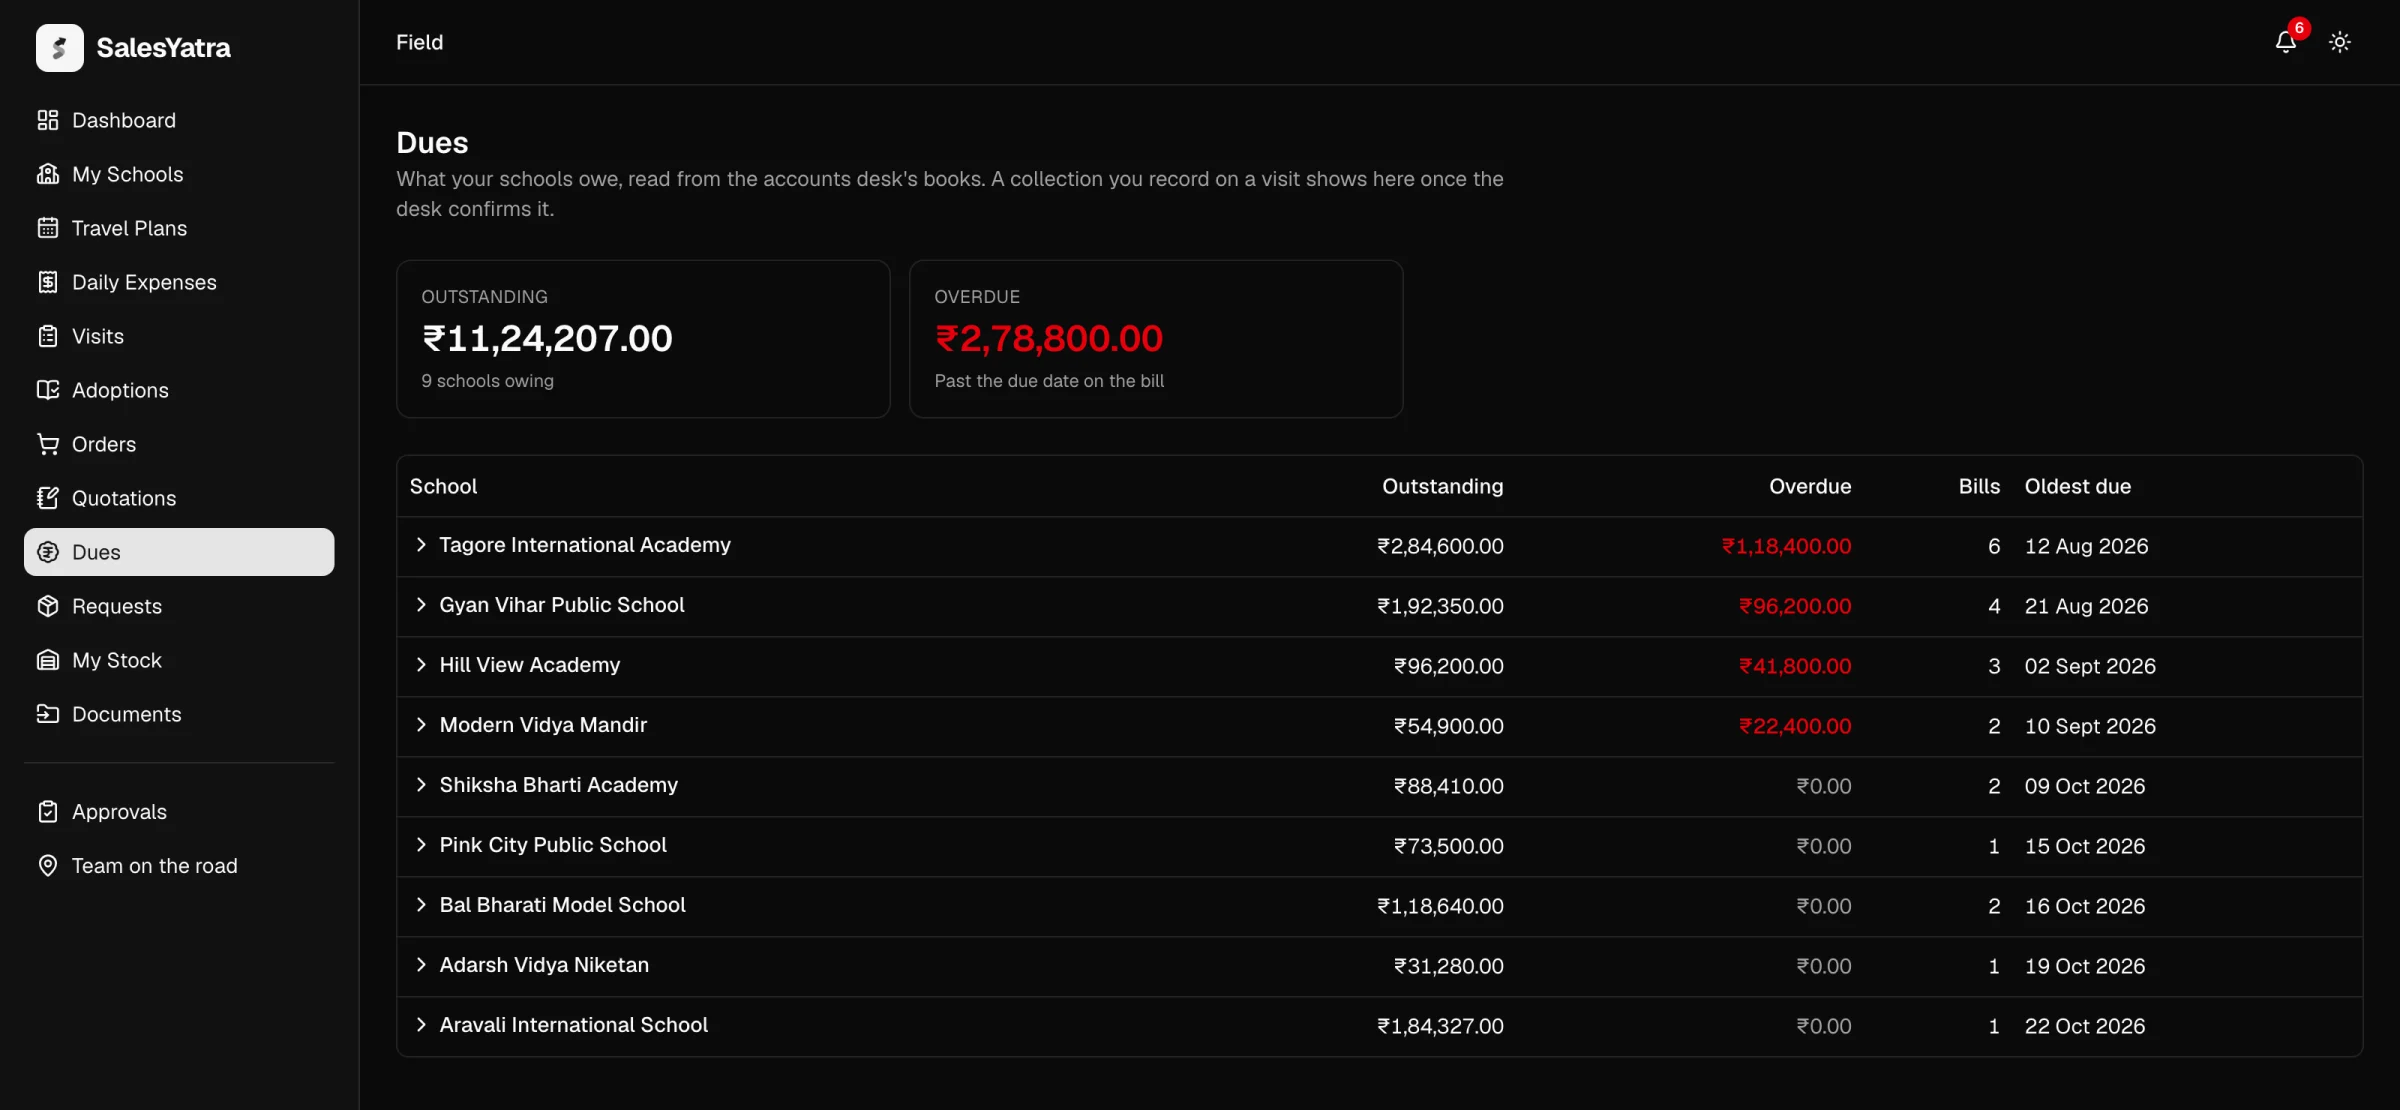2400x1110 pixels.
Task: Click the SalesYatra logo icon
Action: [59, 47]
